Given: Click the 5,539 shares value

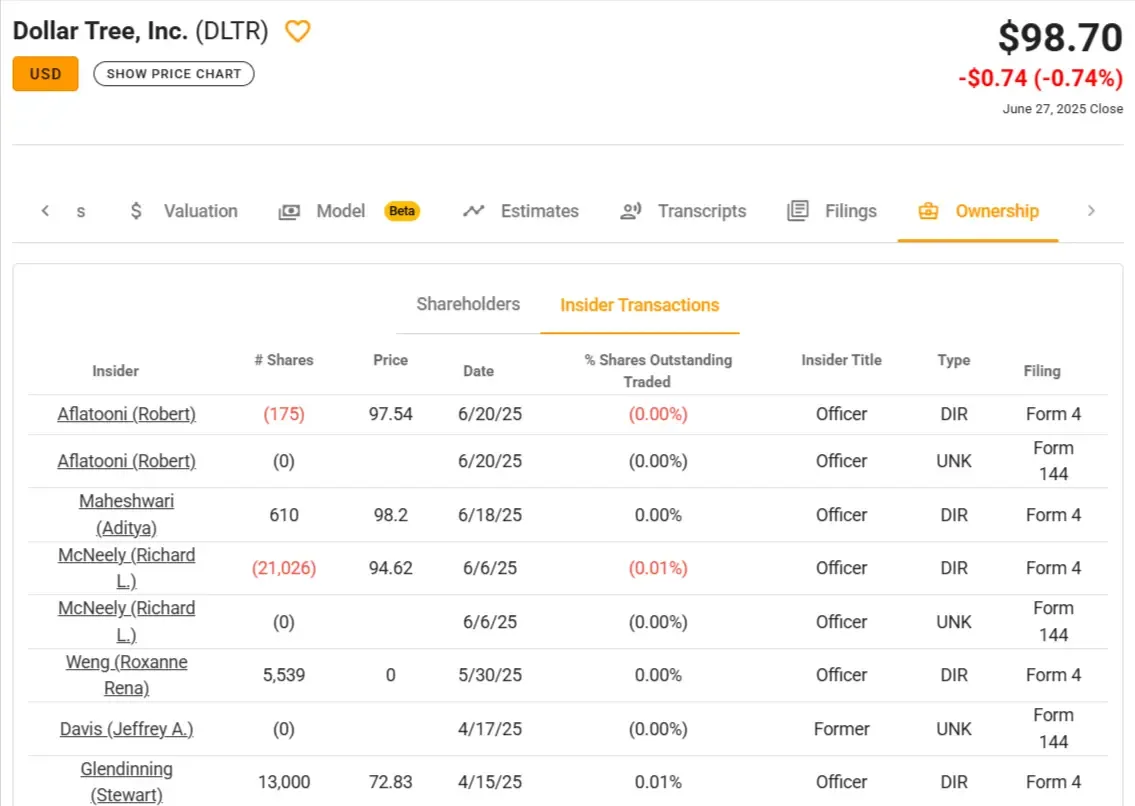Looking at the screenshot, I should click(x=284, y=675).
